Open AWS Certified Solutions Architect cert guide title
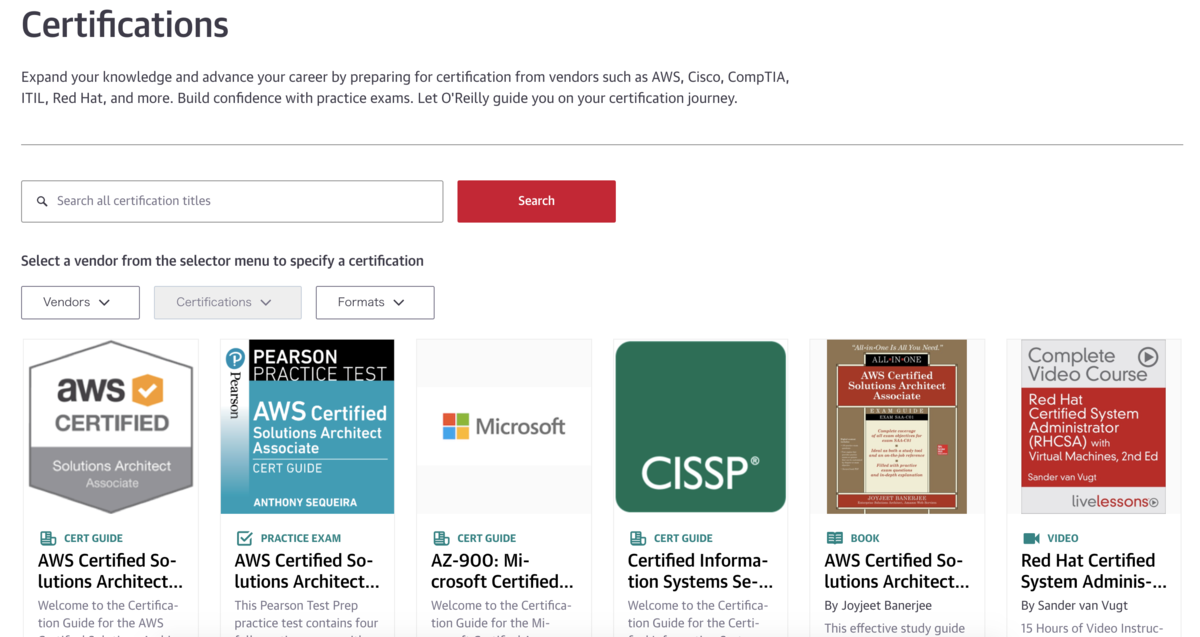 (x=111, y=571)
